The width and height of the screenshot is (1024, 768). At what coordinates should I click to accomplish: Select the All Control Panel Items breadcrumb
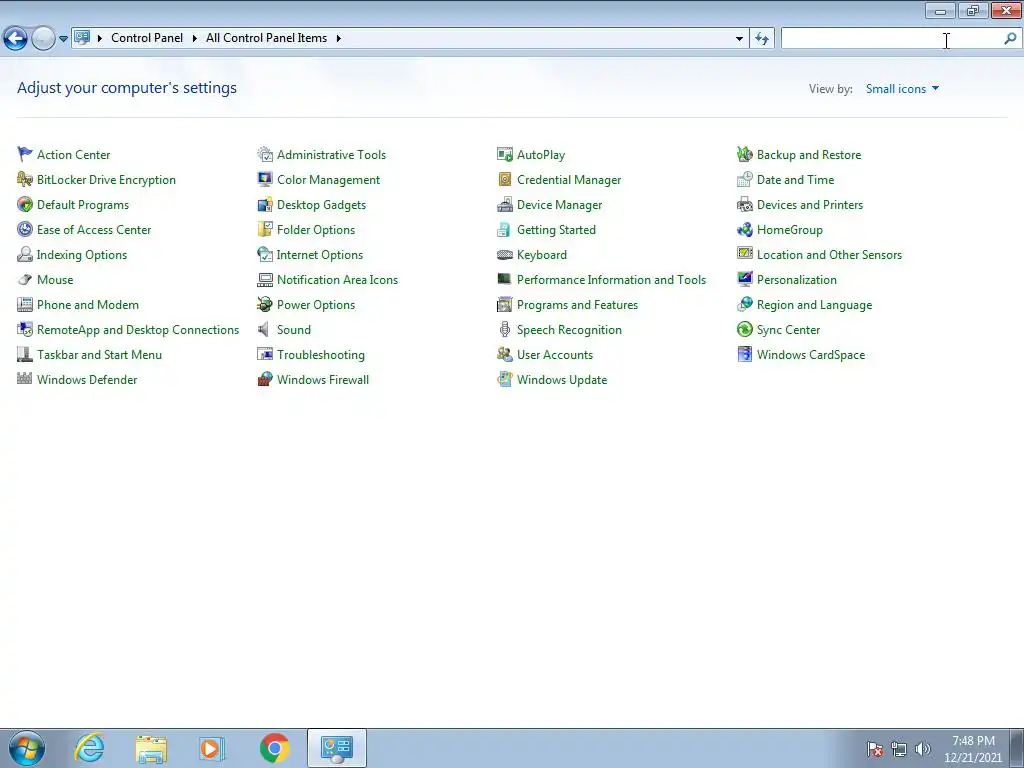[x=266, y=38]
